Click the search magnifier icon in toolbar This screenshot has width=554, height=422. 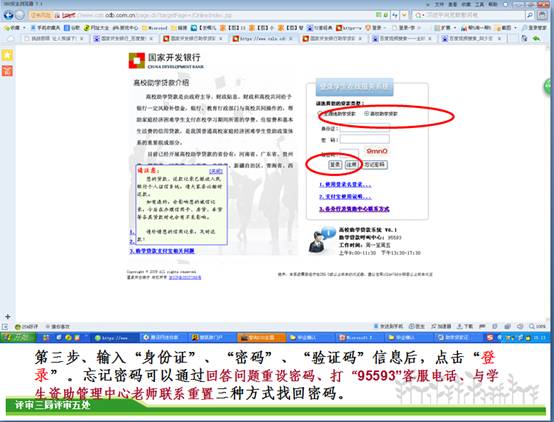[x=530, y=15]
